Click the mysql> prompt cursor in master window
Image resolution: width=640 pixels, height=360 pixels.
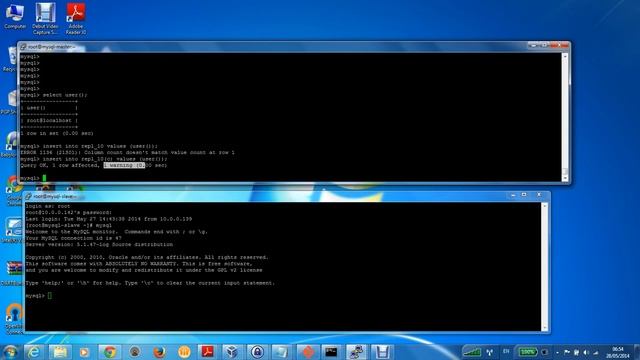pyautogui.click(x=44, y=178)
